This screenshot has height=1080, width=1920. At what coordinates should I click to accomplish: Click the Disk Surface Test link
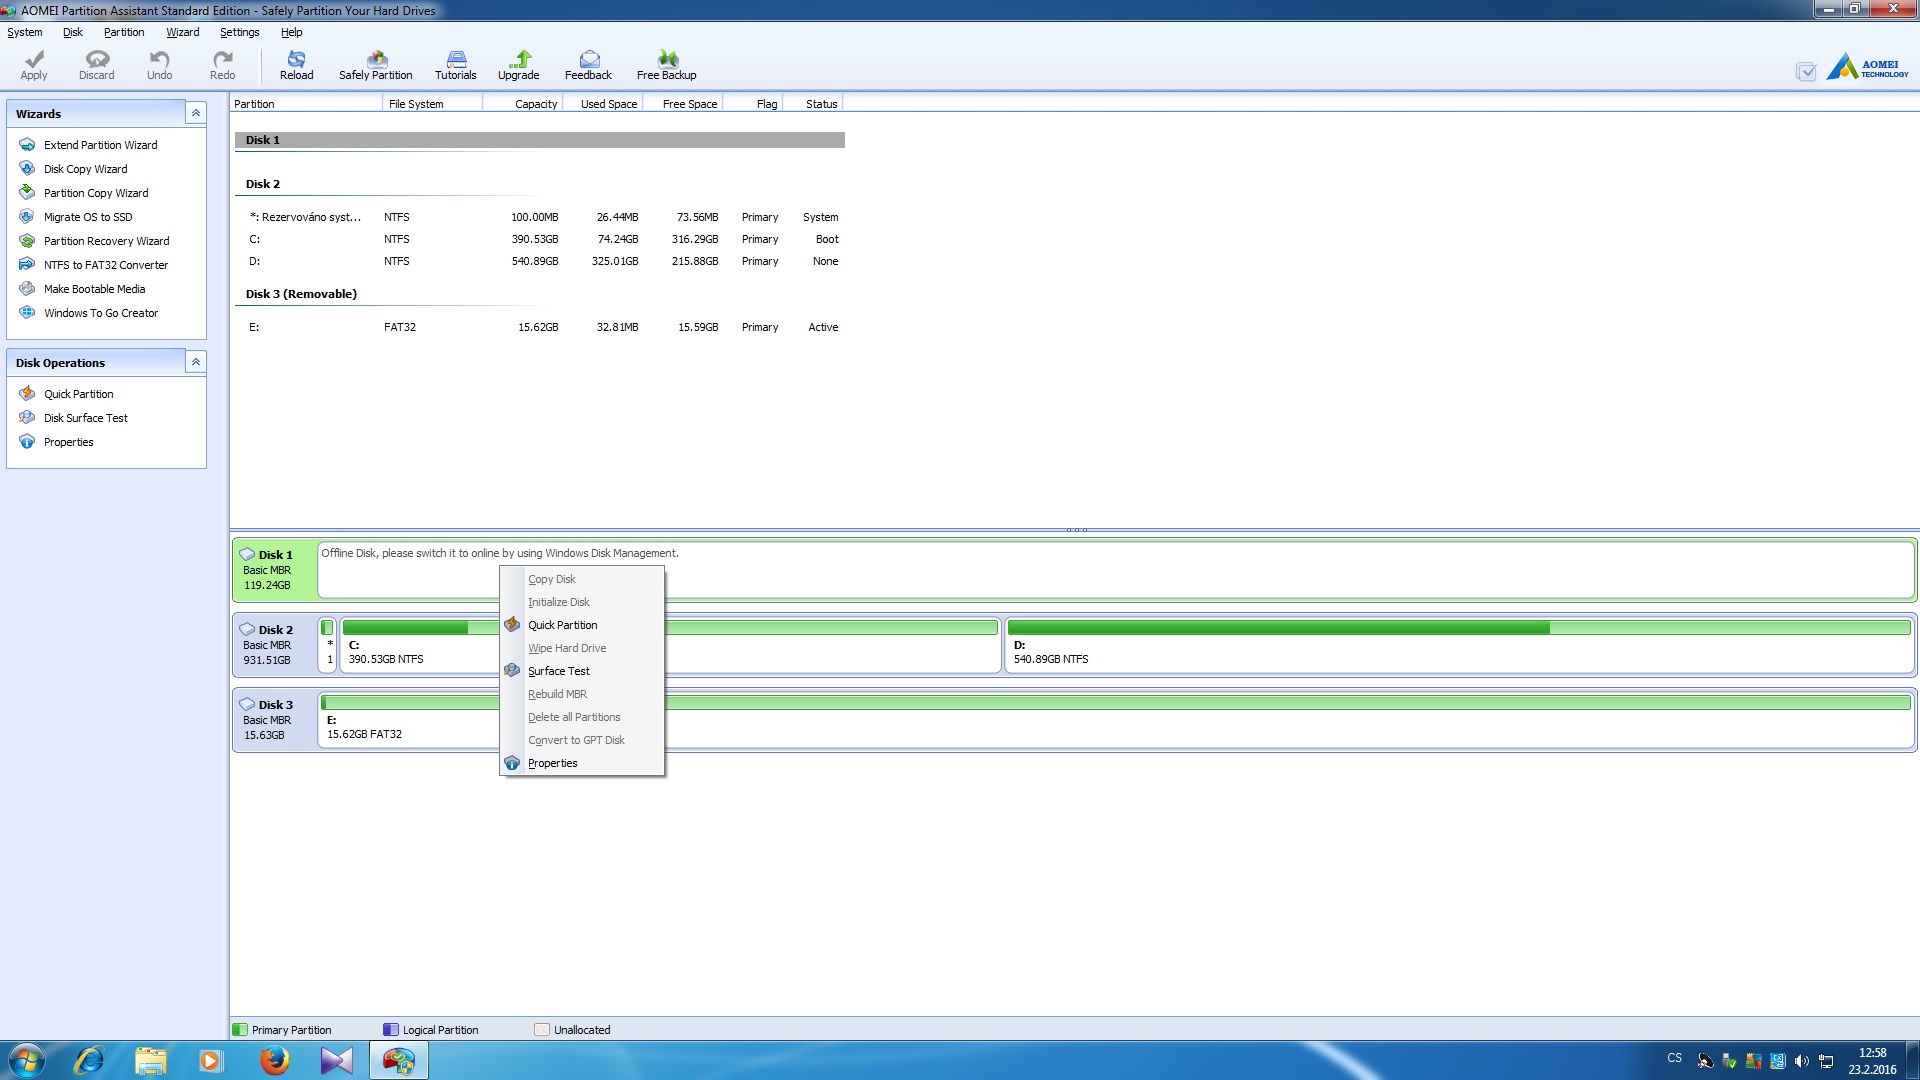coord(86,418)
